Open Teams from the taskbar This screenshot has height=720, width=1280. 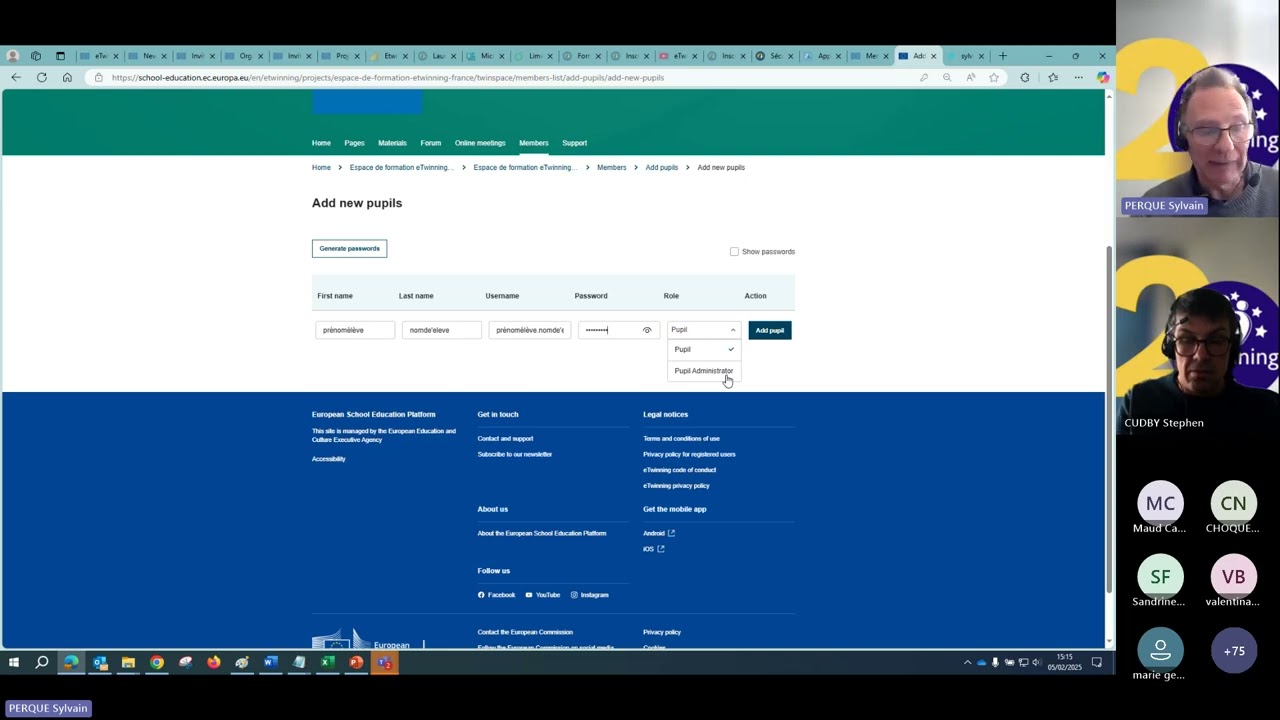pos(384,662)
